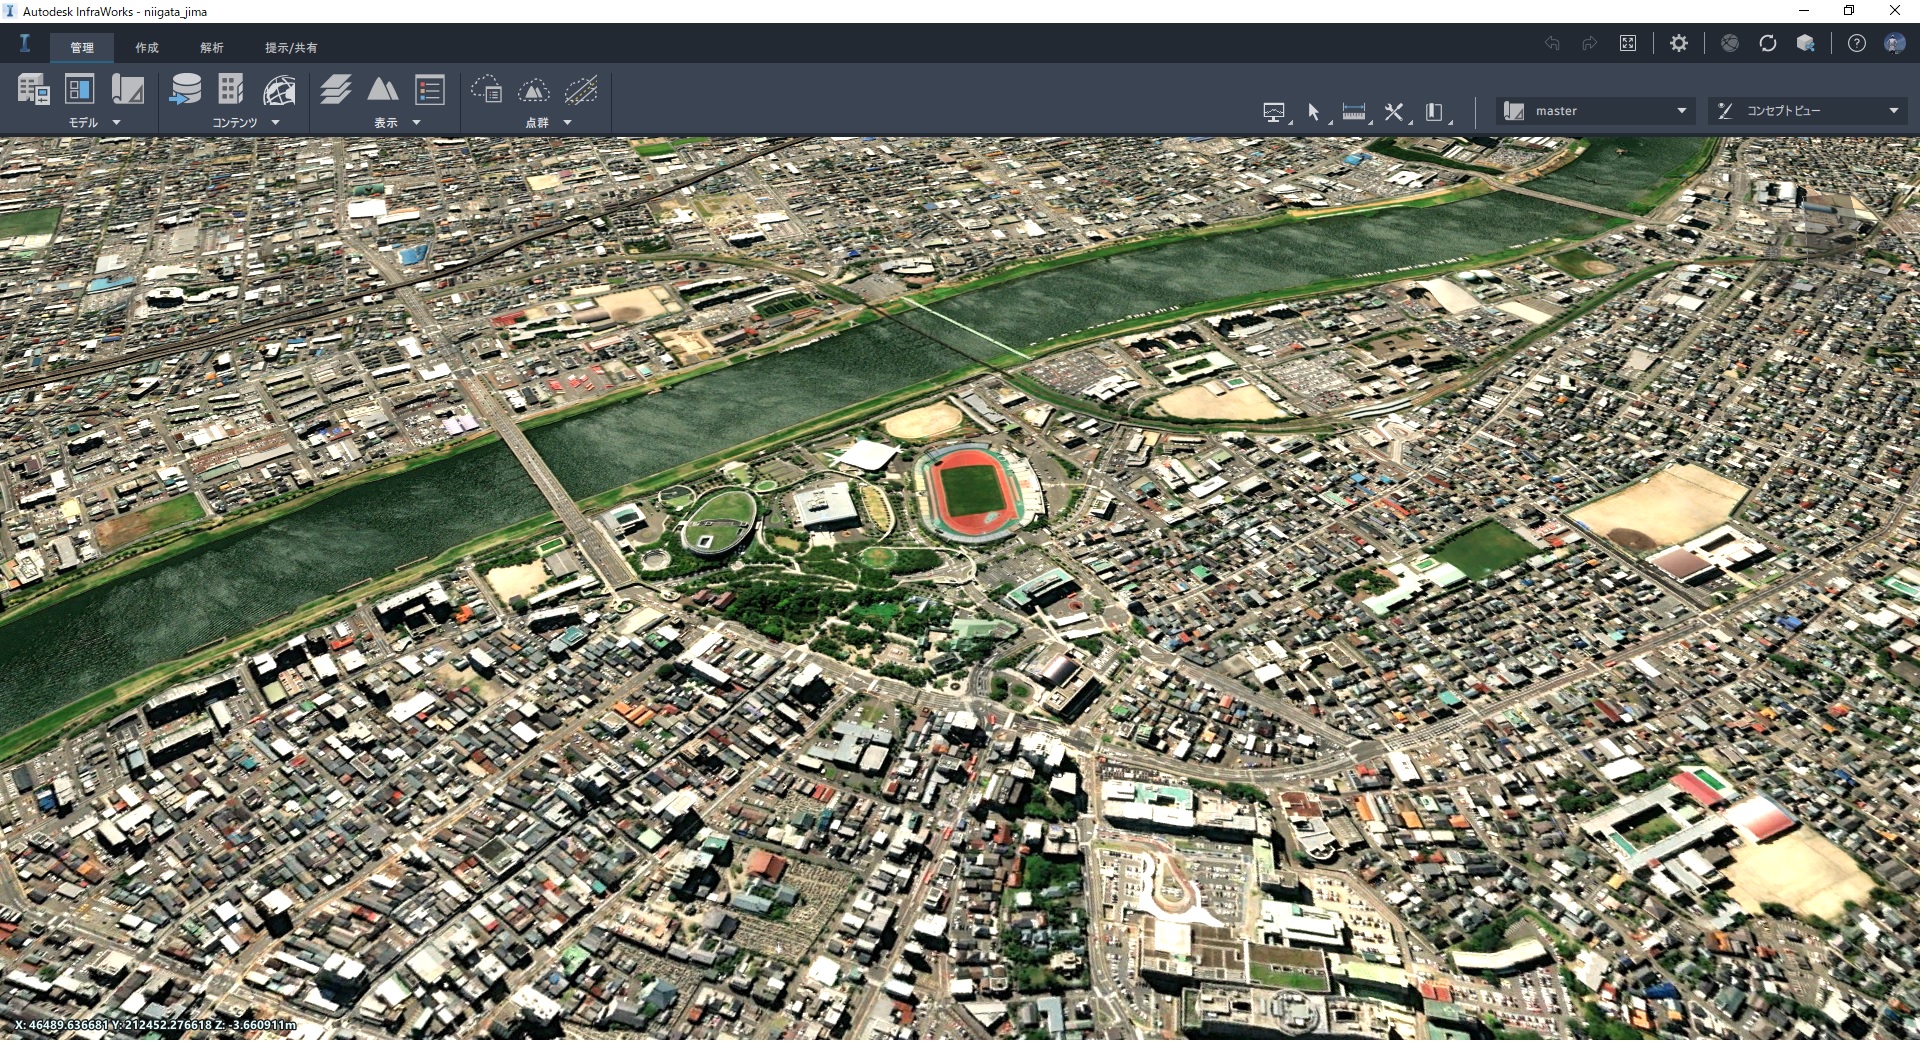Restore down the InfraWorks window

coord(1849,11)
